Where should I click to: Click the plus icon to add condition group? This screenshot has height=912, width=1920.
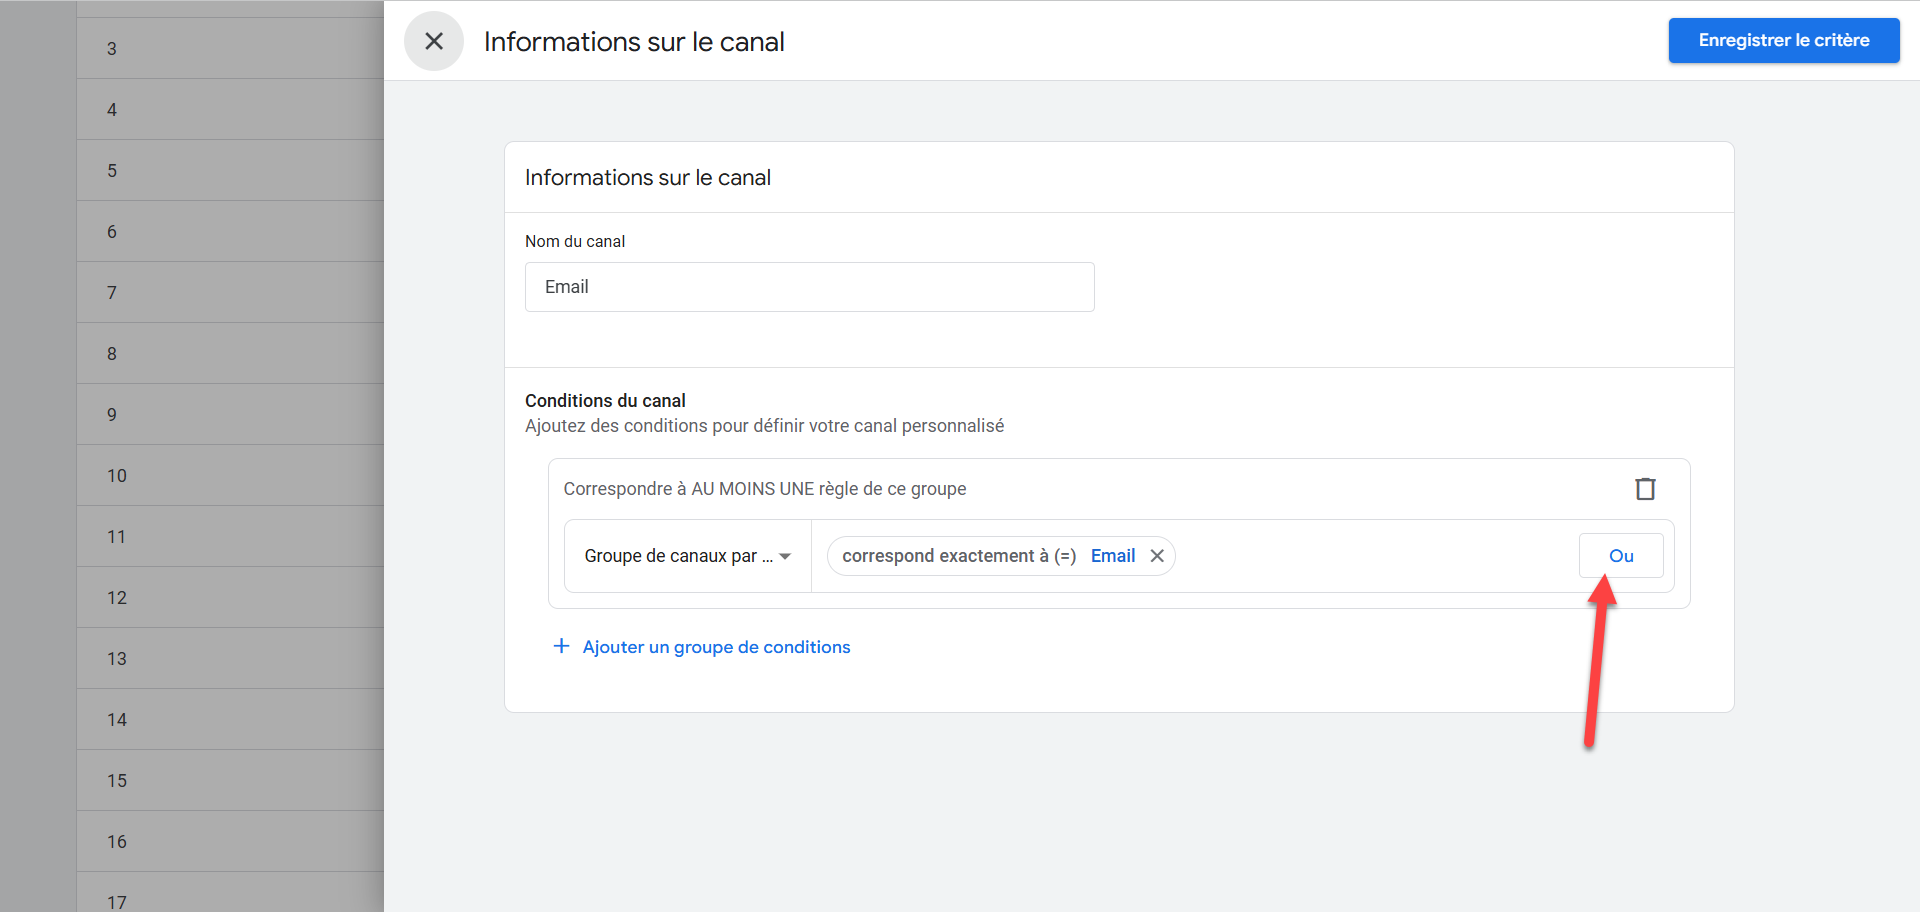click(x=562, y=646)
